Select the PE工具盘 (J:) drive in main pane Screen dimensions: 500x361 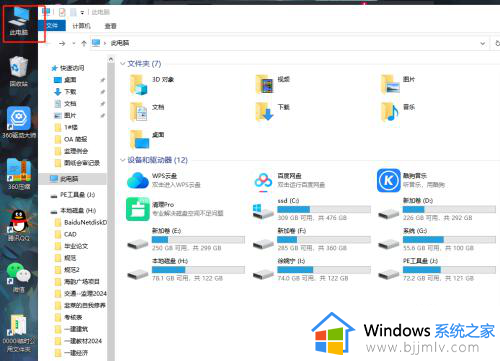[x=437, y=270]
